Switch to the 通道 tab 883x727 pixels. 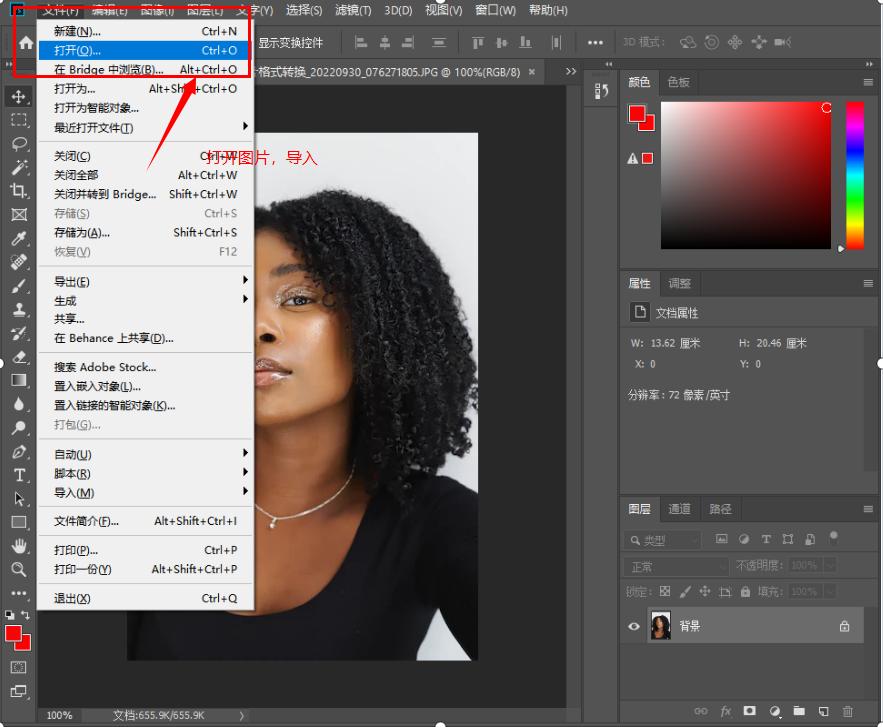(679, 509)
